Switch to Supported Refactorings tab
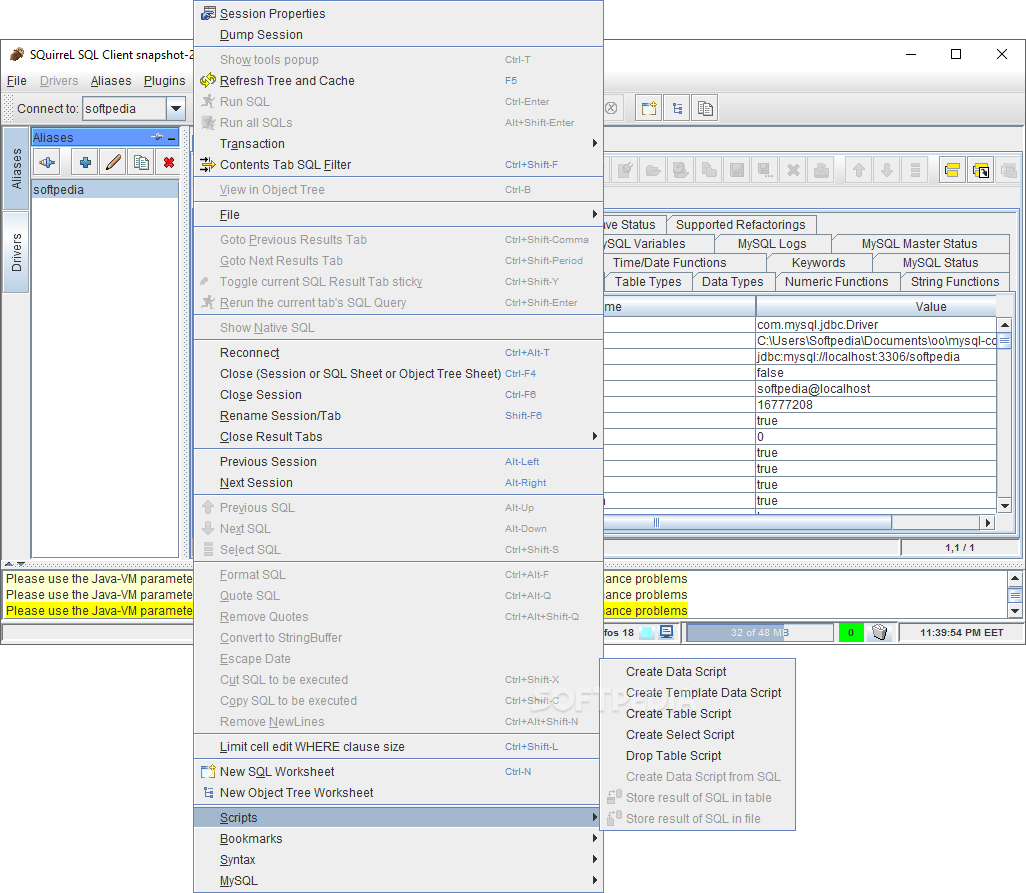The image size is (1026, 893). pos(740,224)
